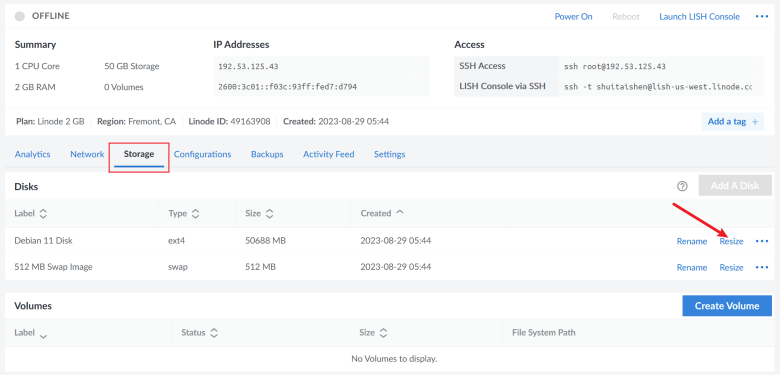Go to the Backups tab
This screenshot has width=780, height=375.
coord(267,154)
